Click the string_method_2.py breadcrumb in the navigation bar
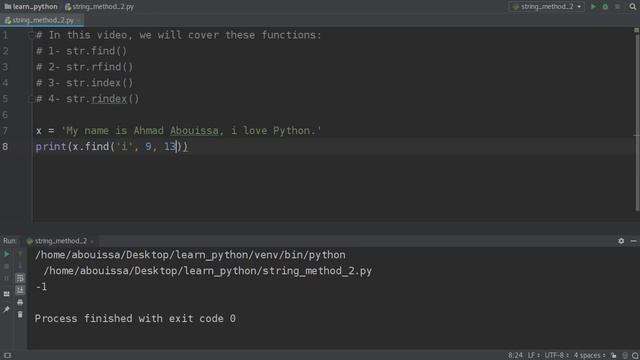Image resolution: width=640 pixels, height=360 pixels. pyautogui.click(x=99, y=7)
